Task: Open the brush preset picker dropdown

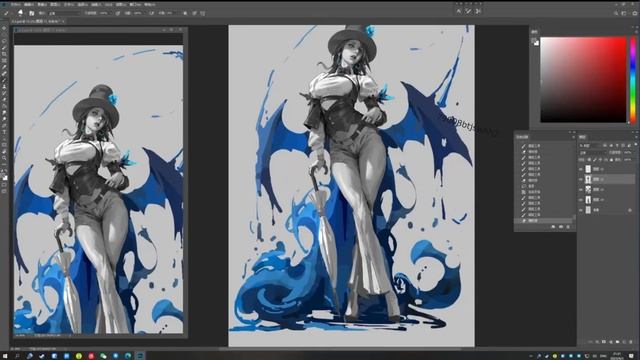Action: (x=20, y=13)
